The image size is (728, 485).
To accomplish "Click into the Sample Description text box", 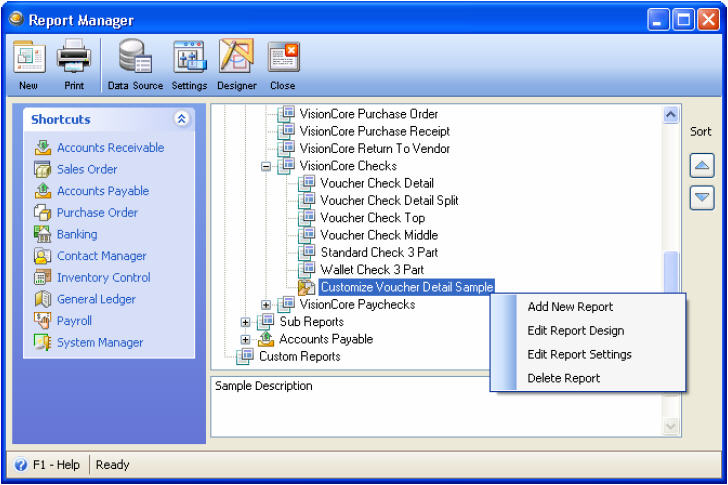I will (x=437, y=407).
